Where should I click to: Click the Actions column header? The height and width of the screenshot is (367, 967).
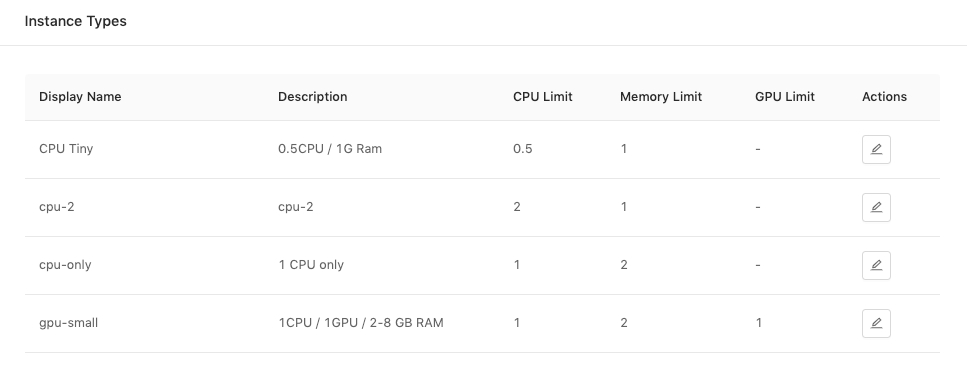coord(884,97)
